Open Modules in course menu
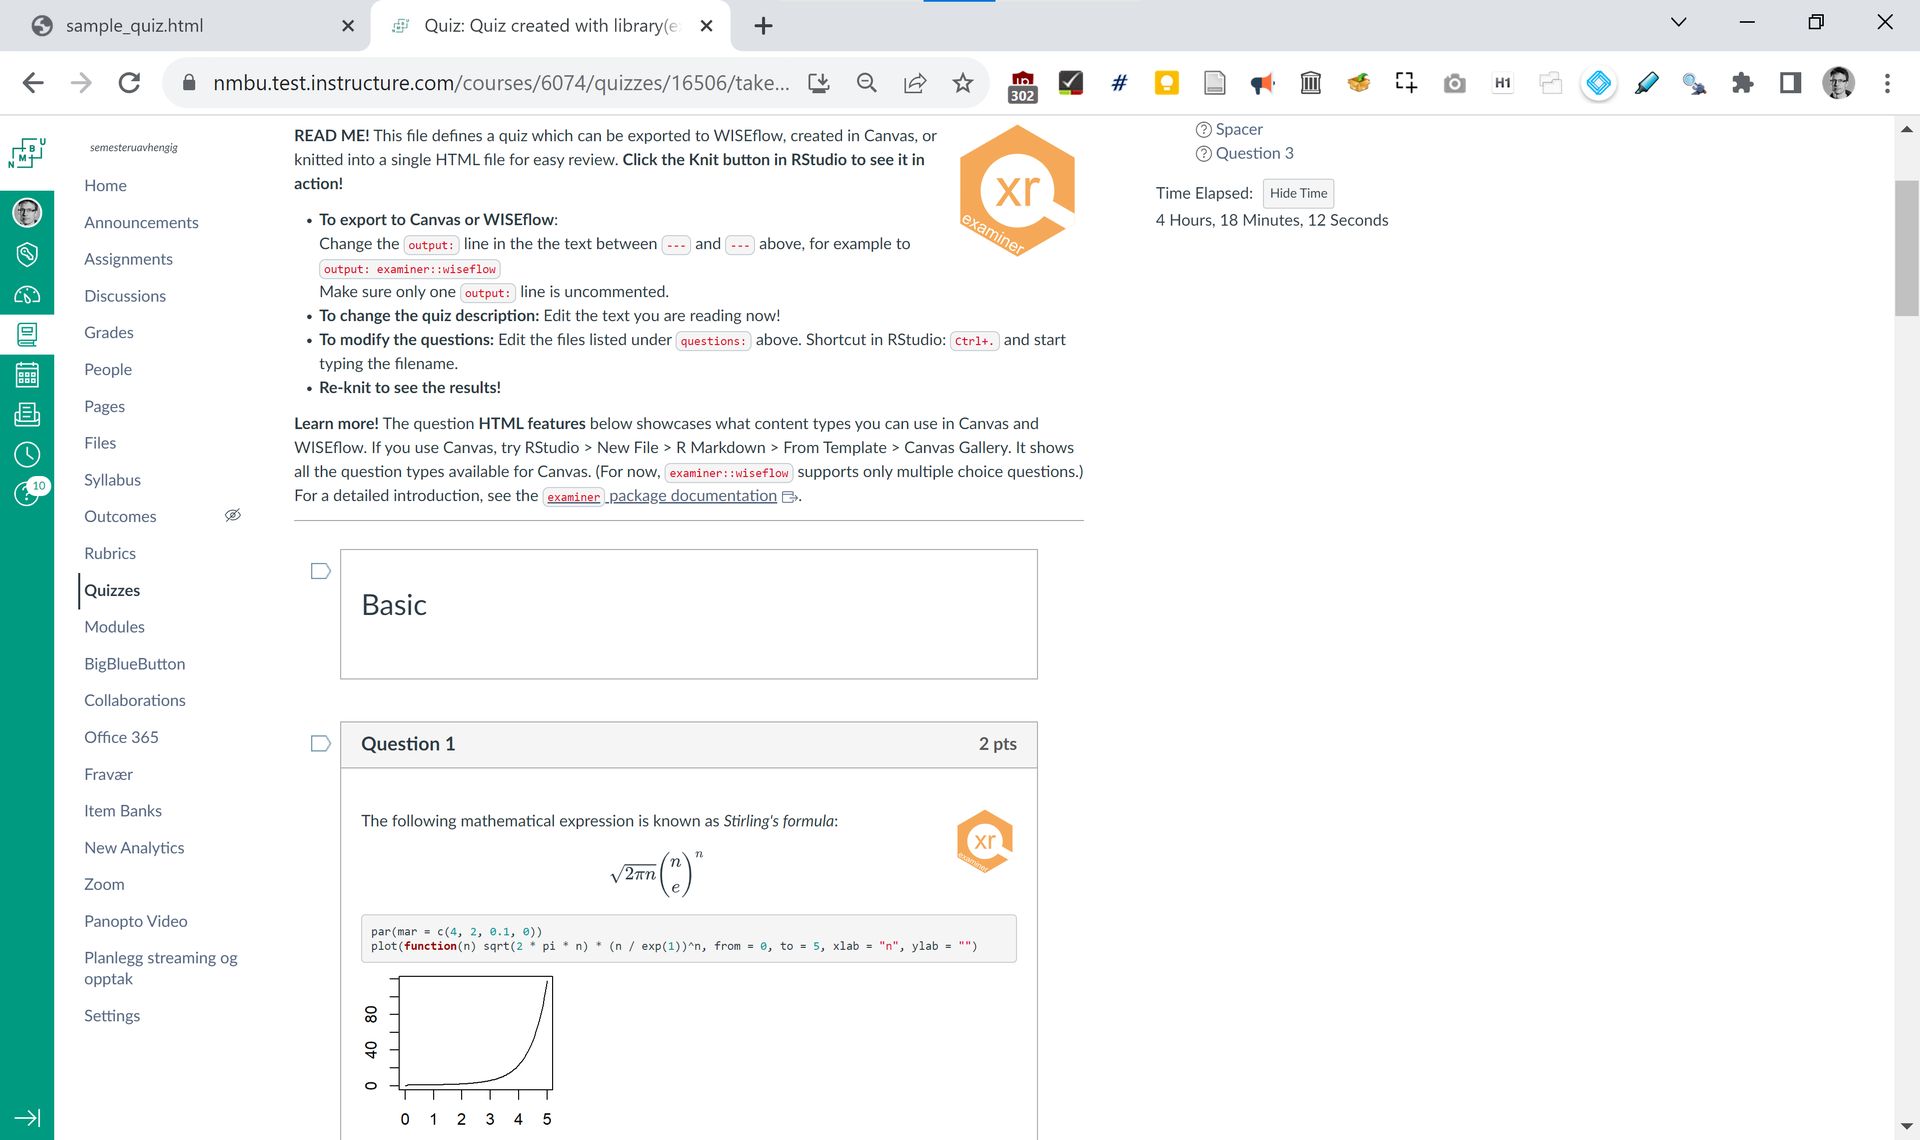Image resolution: width=1920 pixels, height=1140 pixels. click(x=114, y=627)
